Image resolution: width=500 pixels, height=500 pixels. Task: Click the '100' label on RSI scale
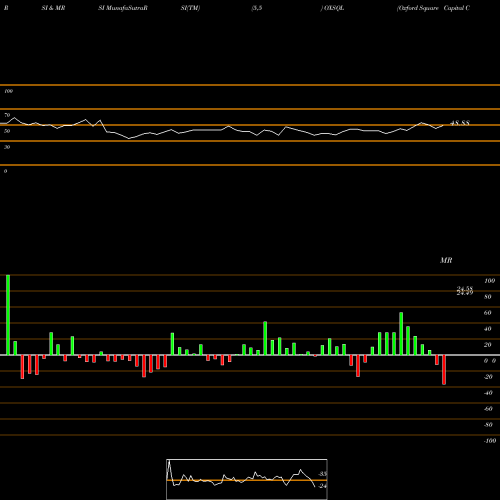9,91
